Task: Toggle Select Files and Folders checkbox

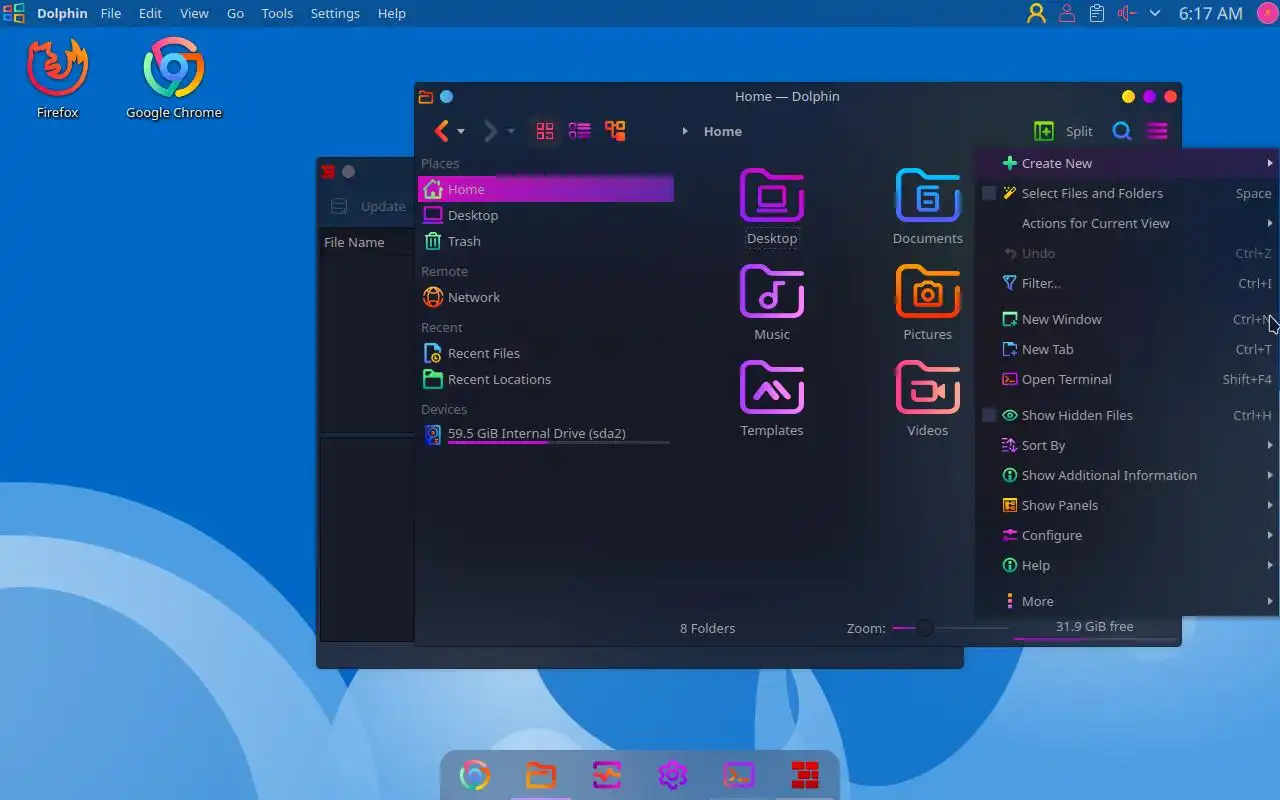Action: point(989,193)
